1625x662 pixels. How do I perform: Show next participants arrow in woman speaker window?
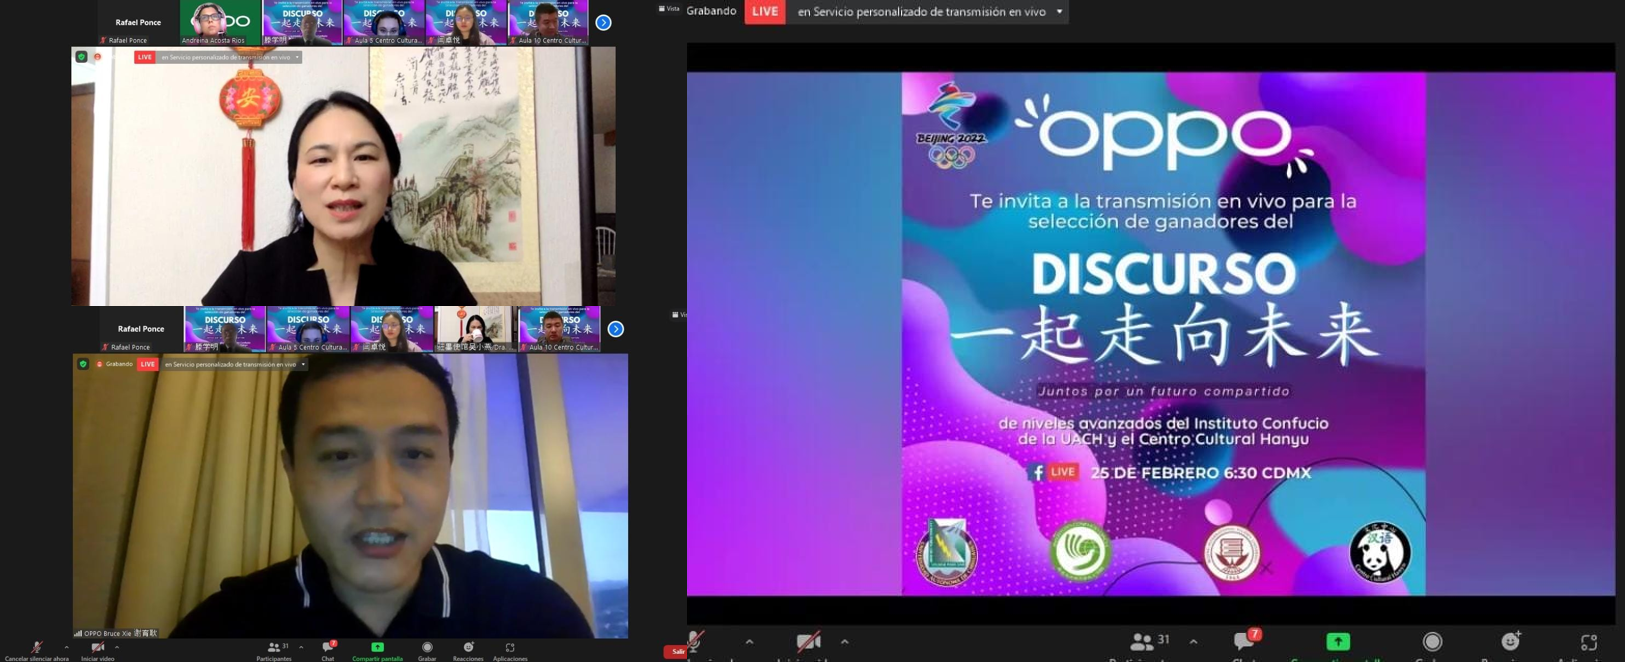603,22
